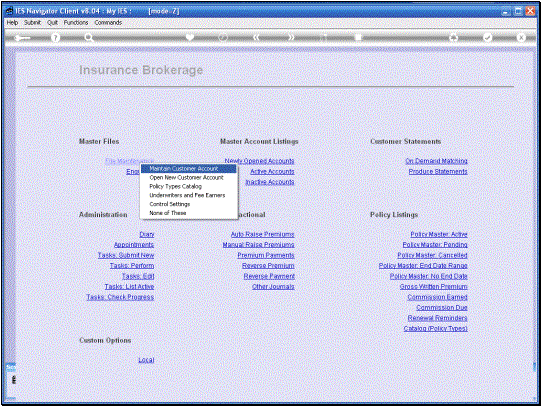This screenshot has height=406, width=541.
Task: Open the Functions menu
Action: (76, 22)
